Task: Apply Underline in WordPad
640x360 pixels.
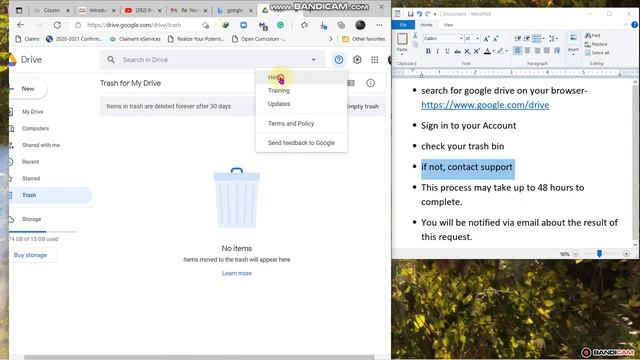Action: [x=447, y=51]
